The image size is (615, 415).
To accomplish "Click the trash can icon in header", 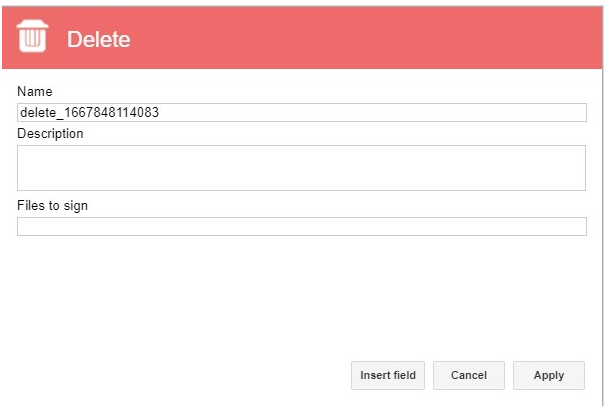I will pos(33,36).
